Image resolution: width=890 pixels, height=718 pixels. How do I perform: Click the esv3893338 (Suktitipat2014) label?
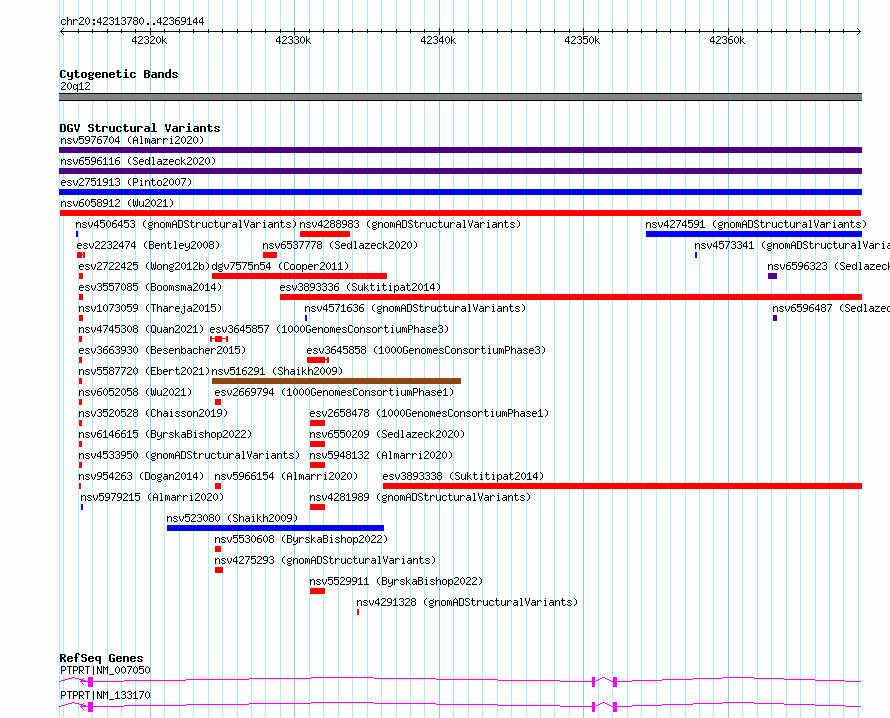[x=463, y=476]
